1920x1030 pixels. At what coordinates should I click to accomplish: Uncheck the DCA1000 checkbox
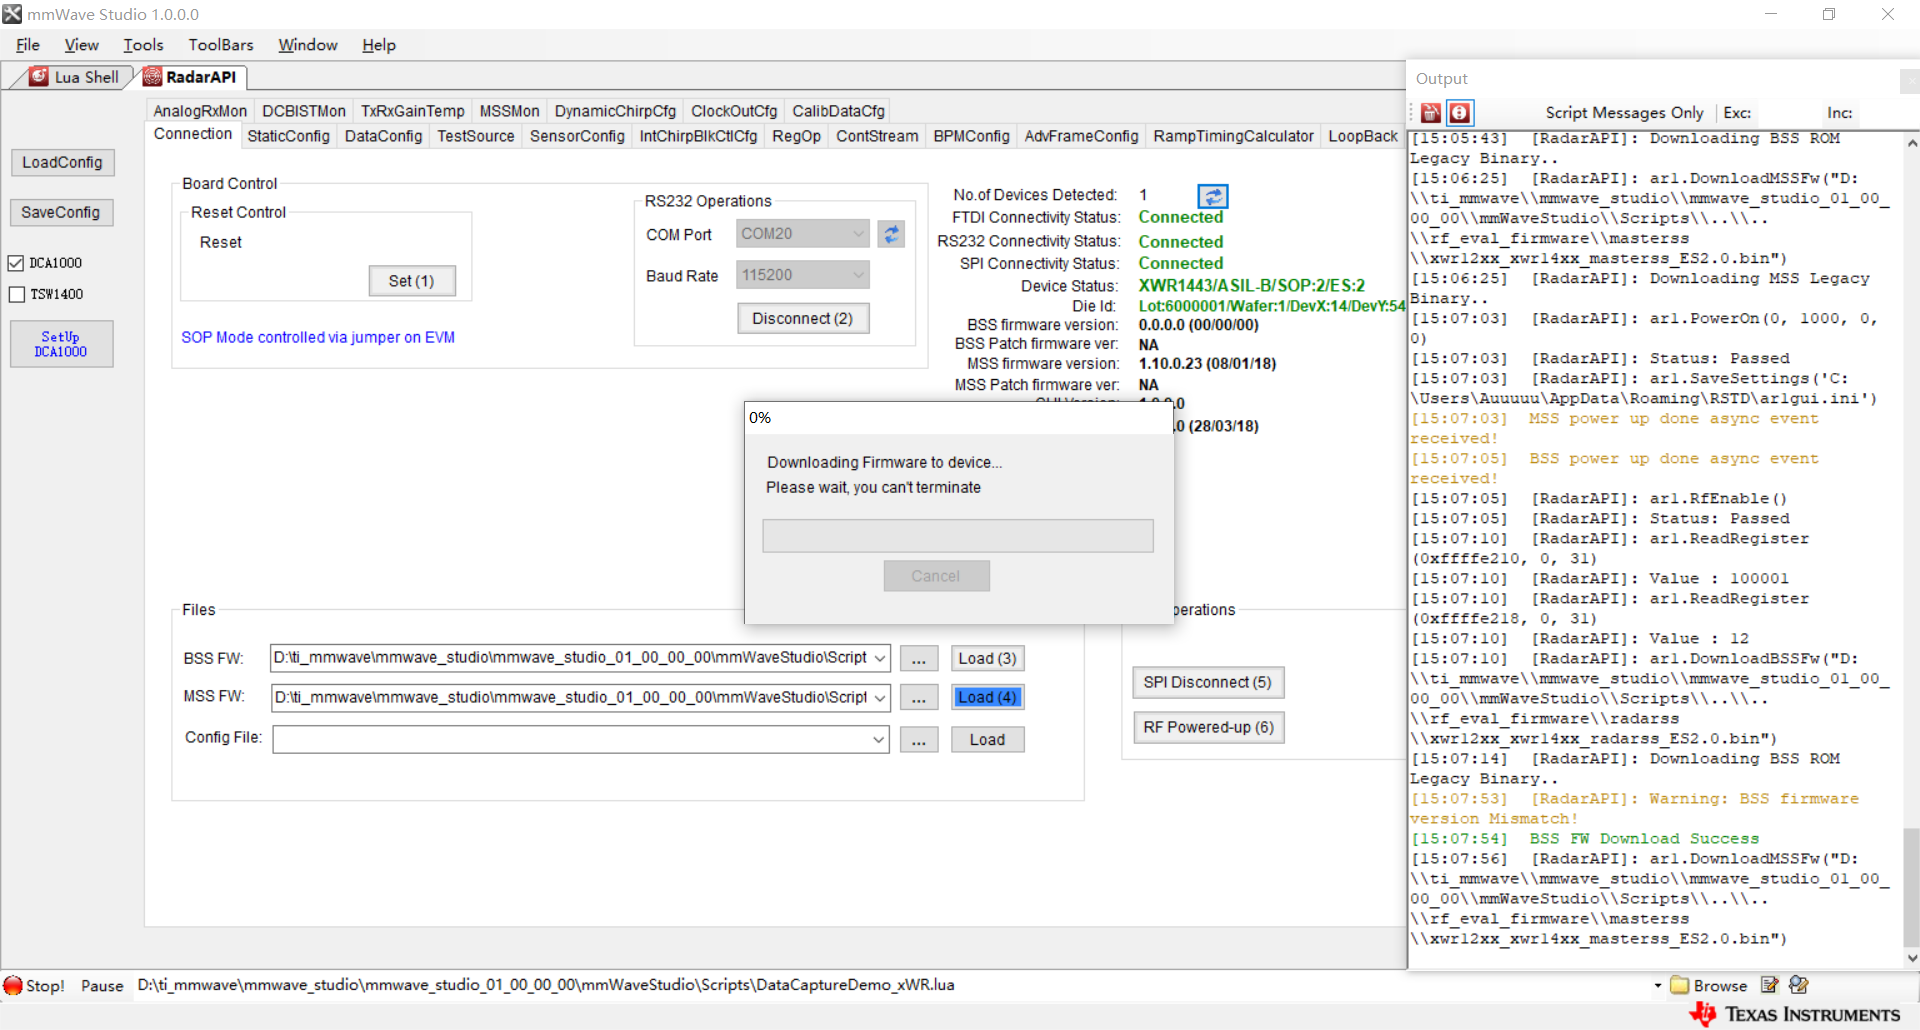(x=16, y=263)
